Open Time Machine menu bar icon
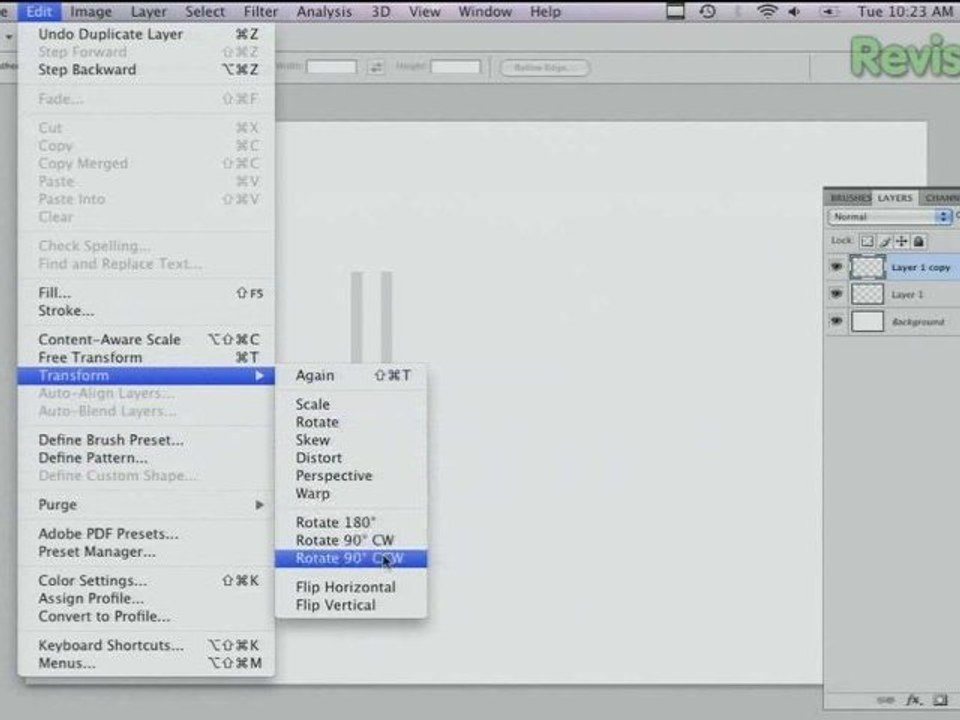 tap(708, 11)
